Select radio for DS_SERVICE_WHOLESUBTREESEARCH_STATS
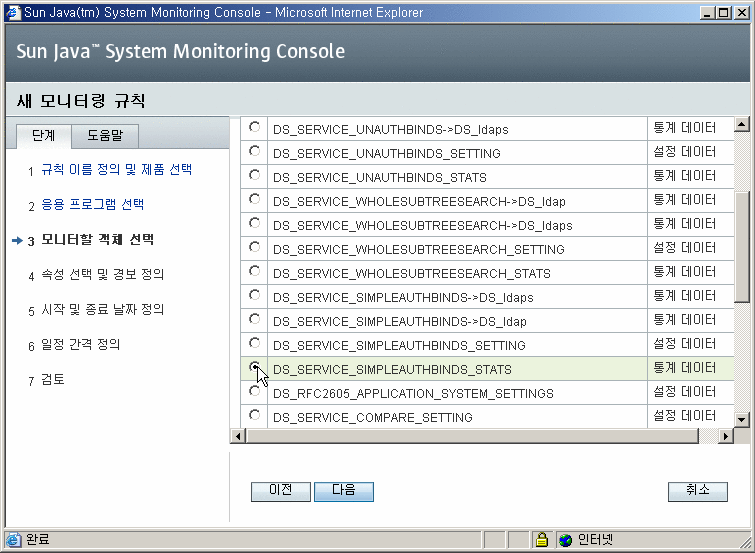The width and height of the screenshot is (755, 553). 254,271
